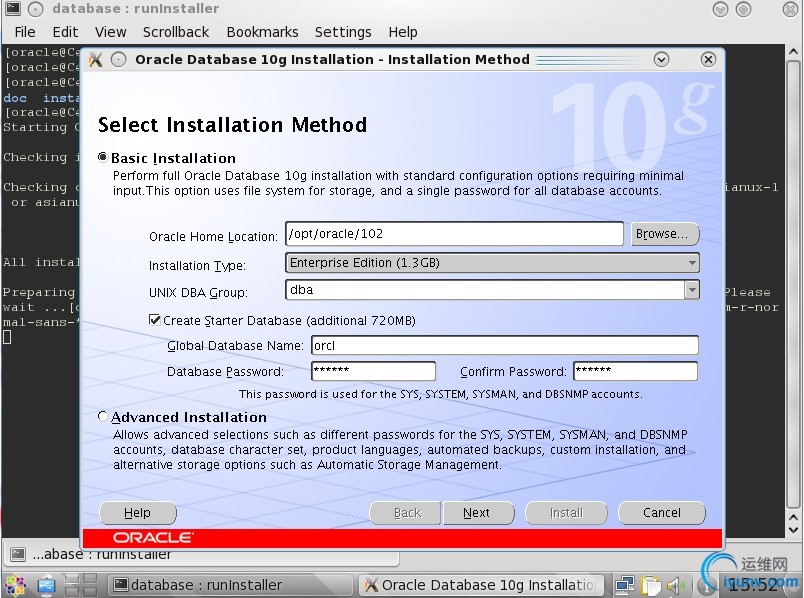The width and height of the screenshot is (804, 598).
Task: Click the installer dialog X window-menu icon
Action: 95,59
